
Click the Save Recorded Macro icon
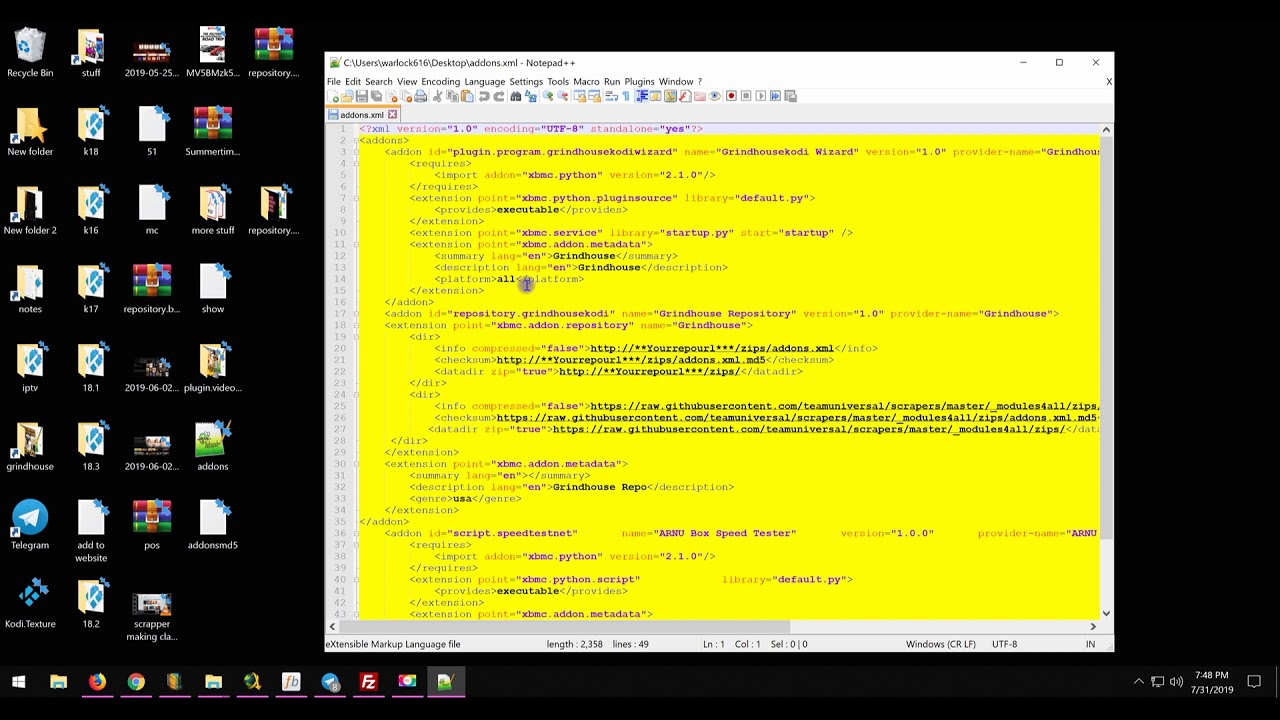791,96
